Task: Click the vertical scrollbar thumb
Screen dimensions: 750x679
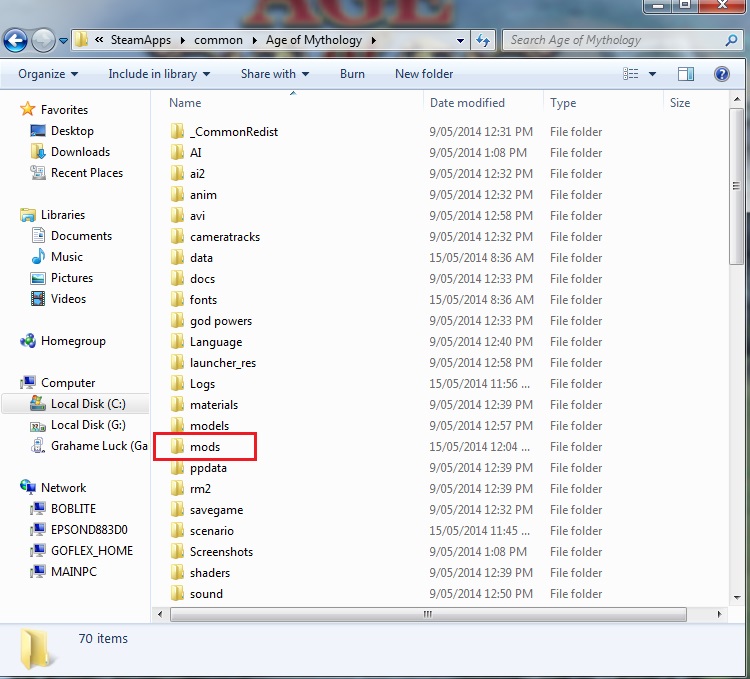Action: click(736, 186)
